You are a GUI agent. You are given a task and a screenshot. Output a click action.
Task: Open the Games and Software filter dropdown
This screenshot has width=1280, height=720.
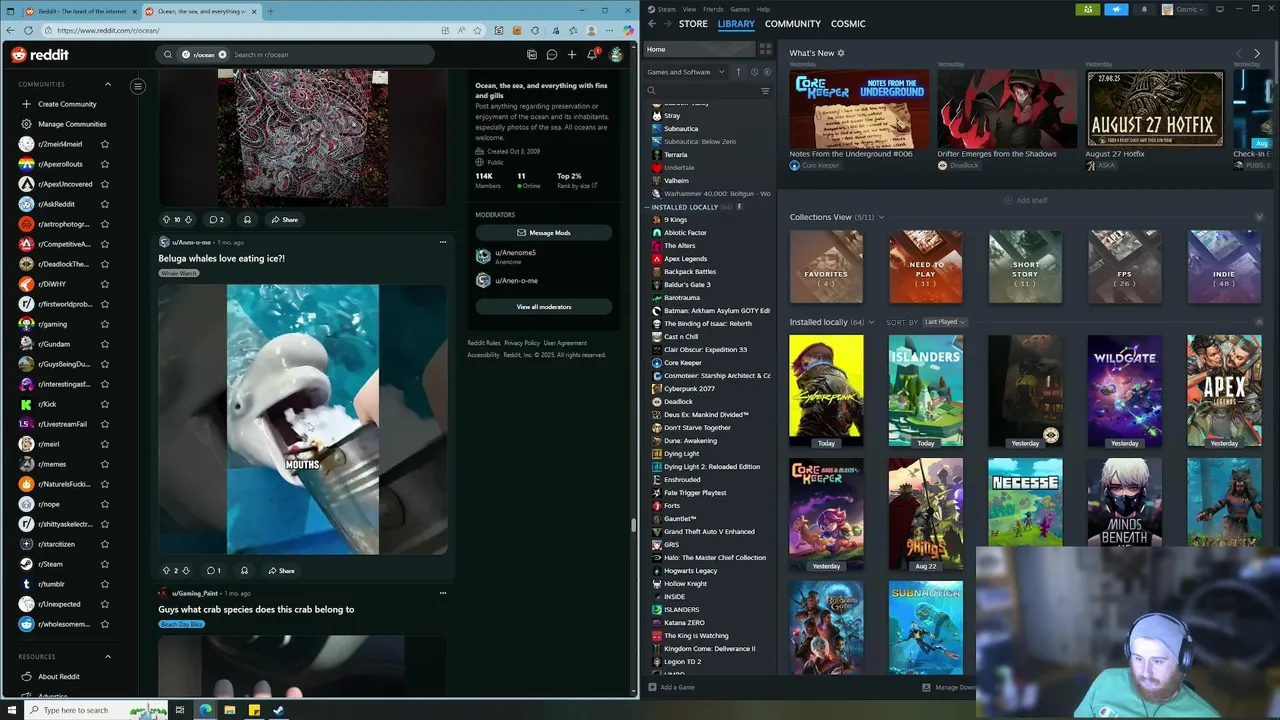tap(686, 72)
